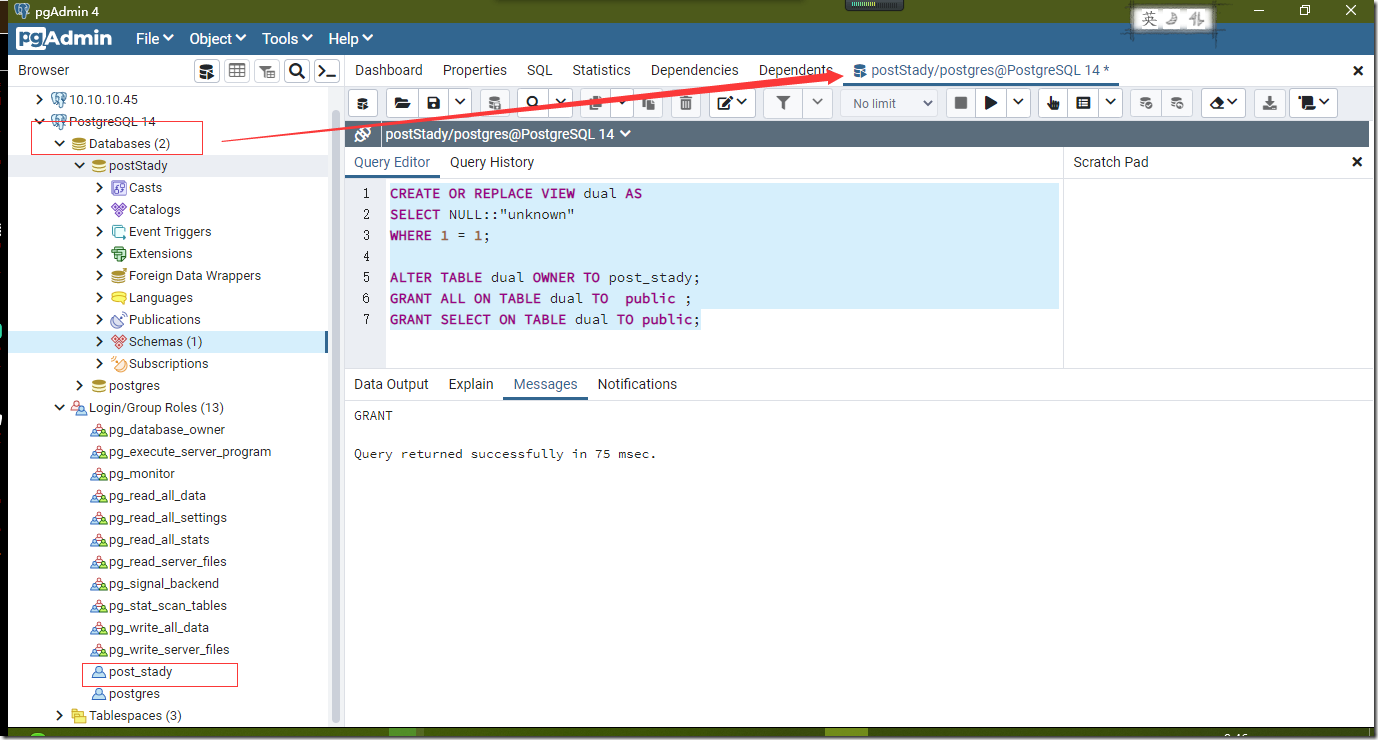
Task: Open the File menu
Action: [154, 38]
